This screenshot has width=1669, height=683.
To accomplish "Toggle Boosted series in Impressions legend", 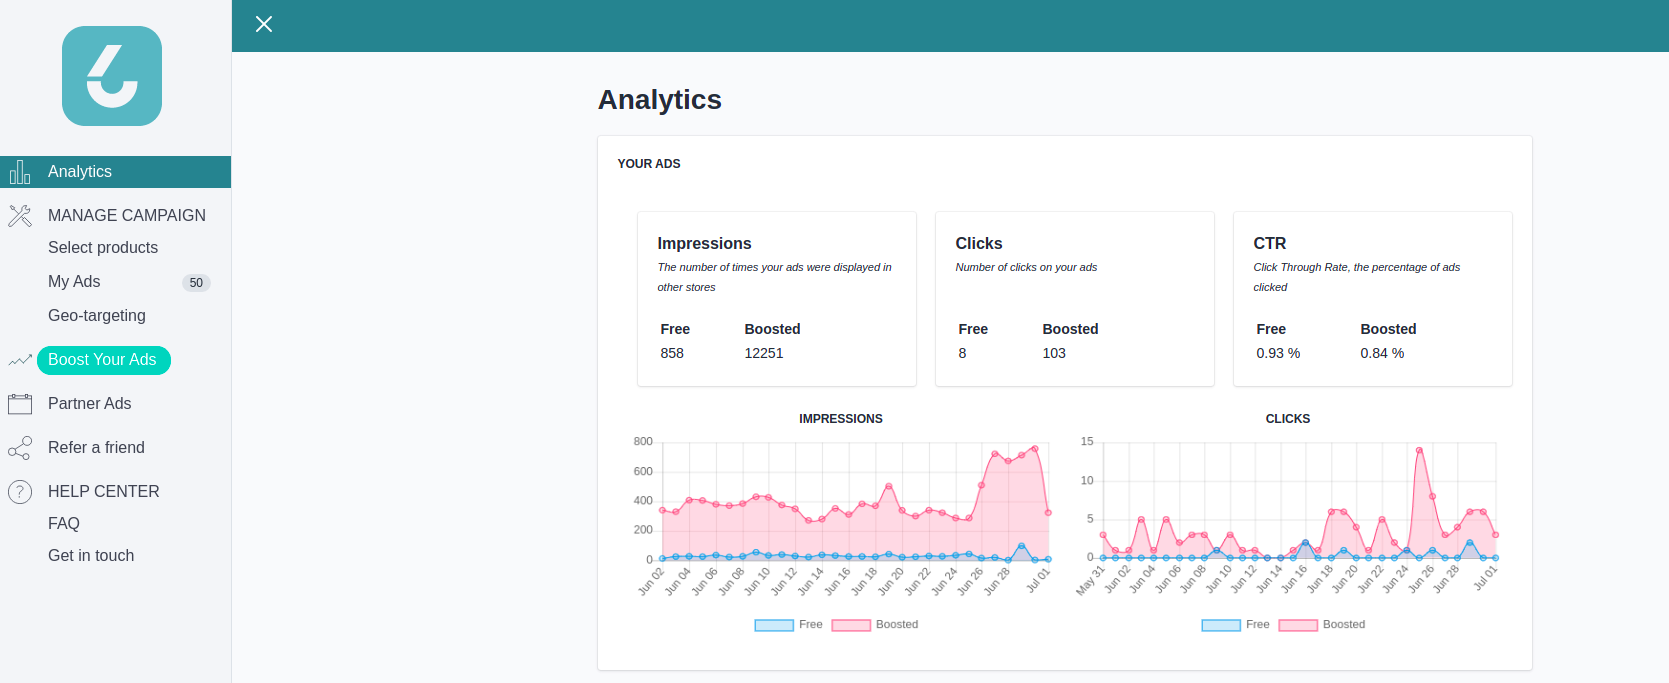I will click(875, 625).
